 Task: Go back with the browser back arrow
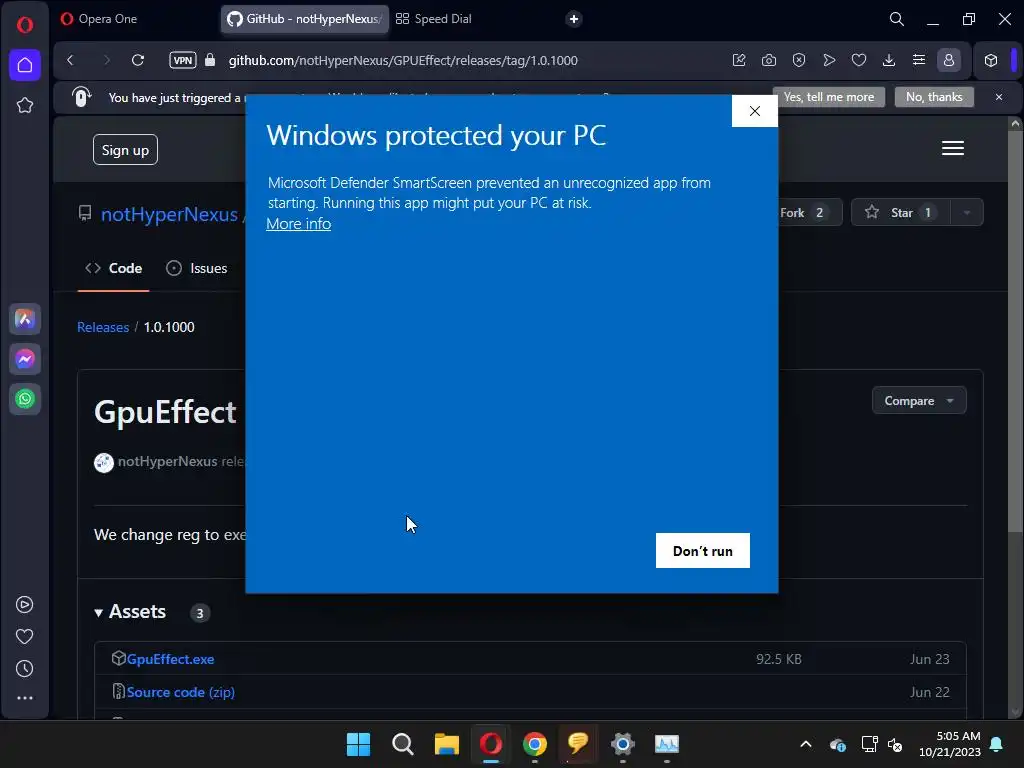tap(71, 60)
